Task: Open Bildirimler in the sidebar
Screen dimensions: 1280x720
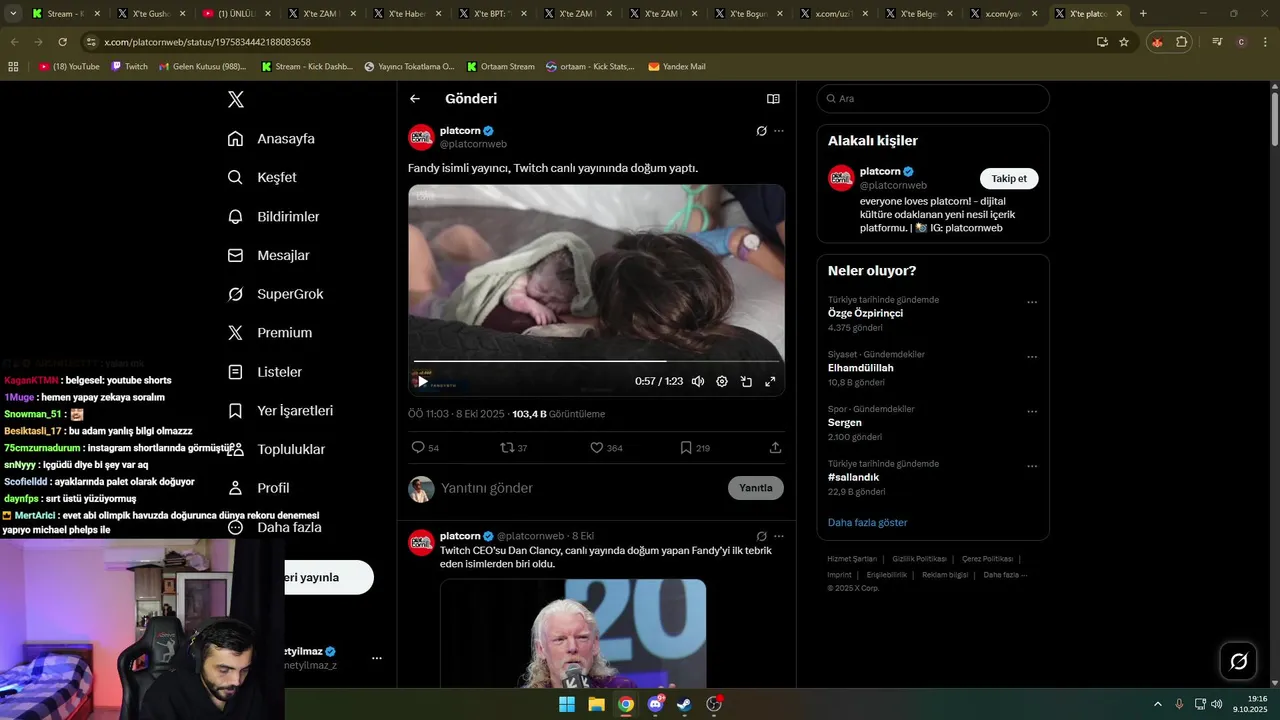Action: 273,216
